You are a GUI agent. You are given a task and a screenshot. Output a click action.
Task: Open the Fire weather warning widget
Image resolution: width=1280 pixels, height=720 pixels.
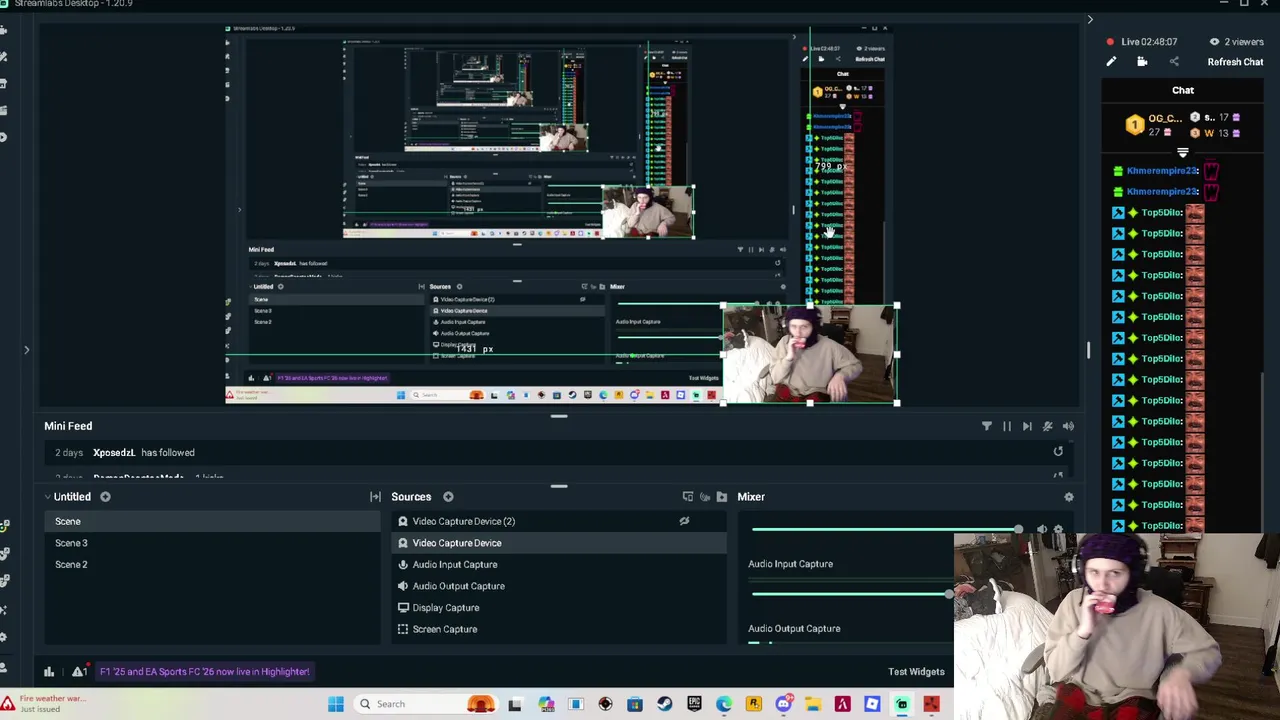(x=44, y=704)
